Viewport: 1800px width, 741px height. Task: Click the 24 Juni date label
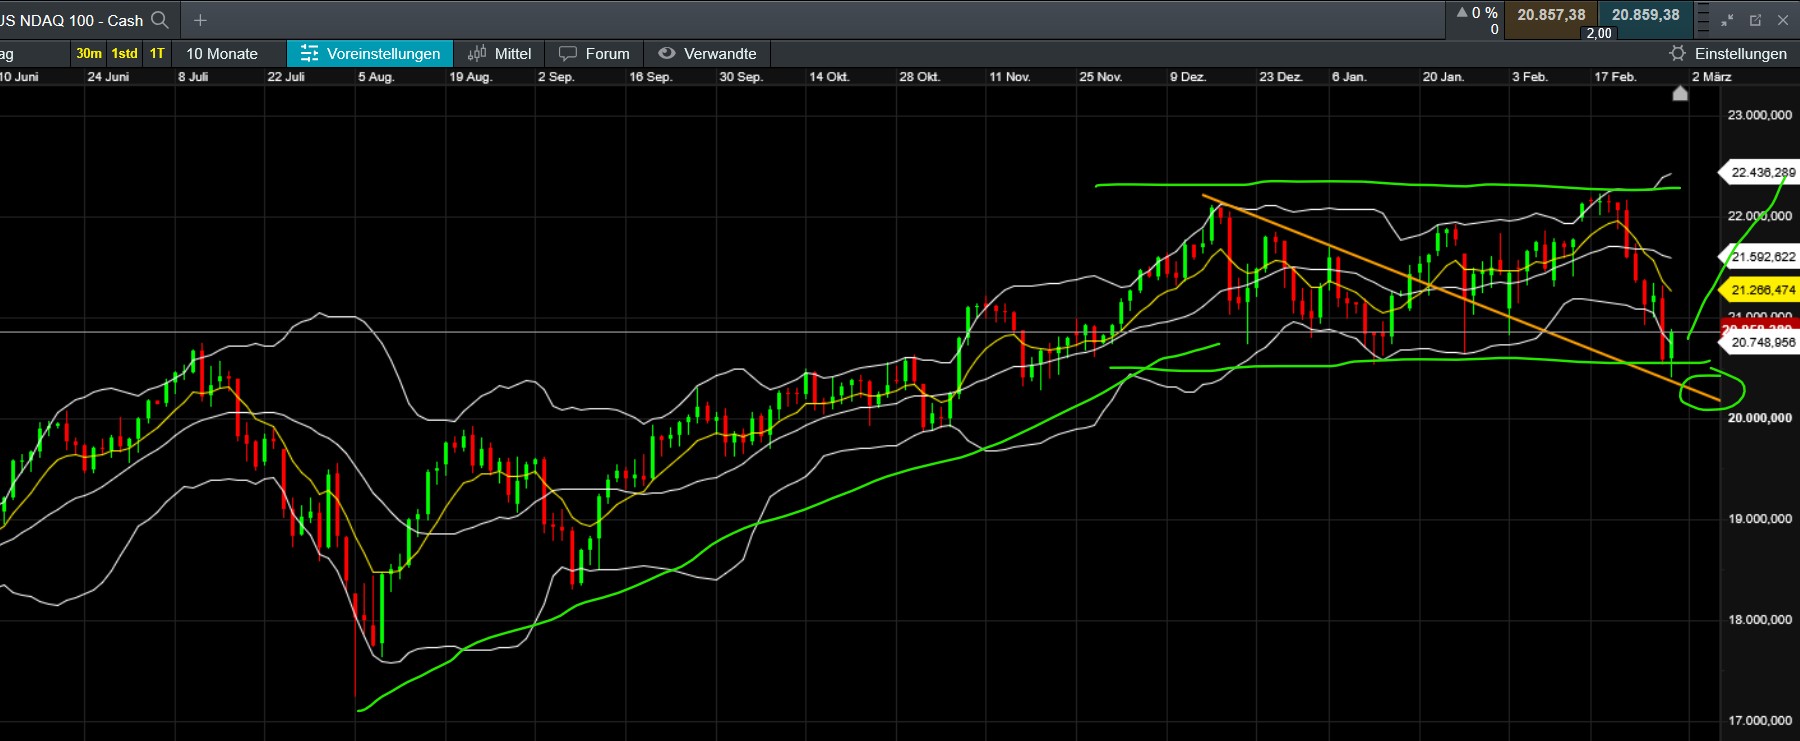pyautogui.click(x=108, y=77)
